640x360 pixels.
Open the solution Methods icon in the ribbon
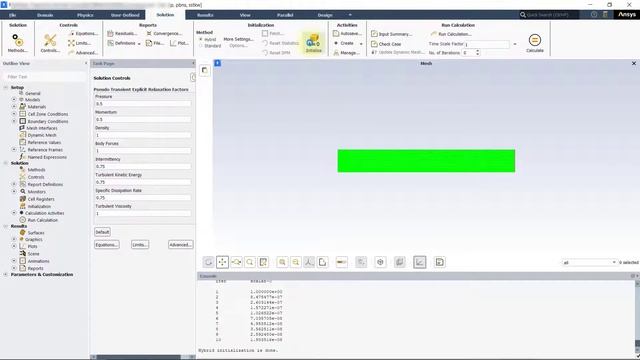click(18, 43)
